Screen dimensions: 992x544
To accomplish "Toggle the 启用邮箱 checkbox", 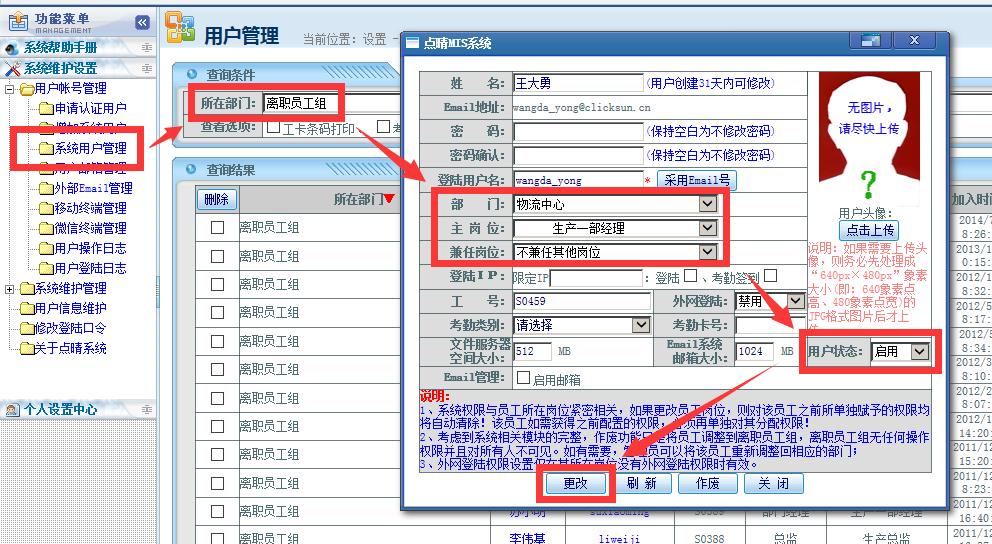I will tap(523, 378).
